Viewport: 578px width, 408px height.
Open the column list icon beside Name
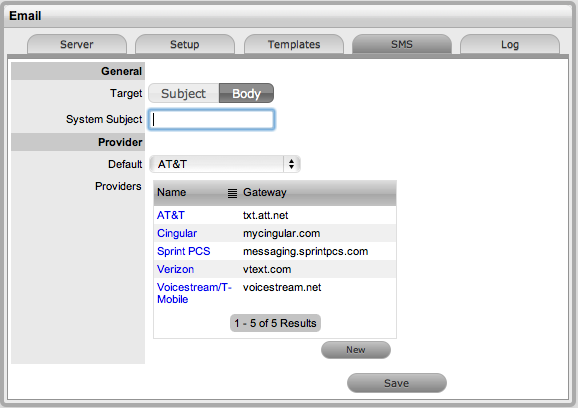pos(232,193)
